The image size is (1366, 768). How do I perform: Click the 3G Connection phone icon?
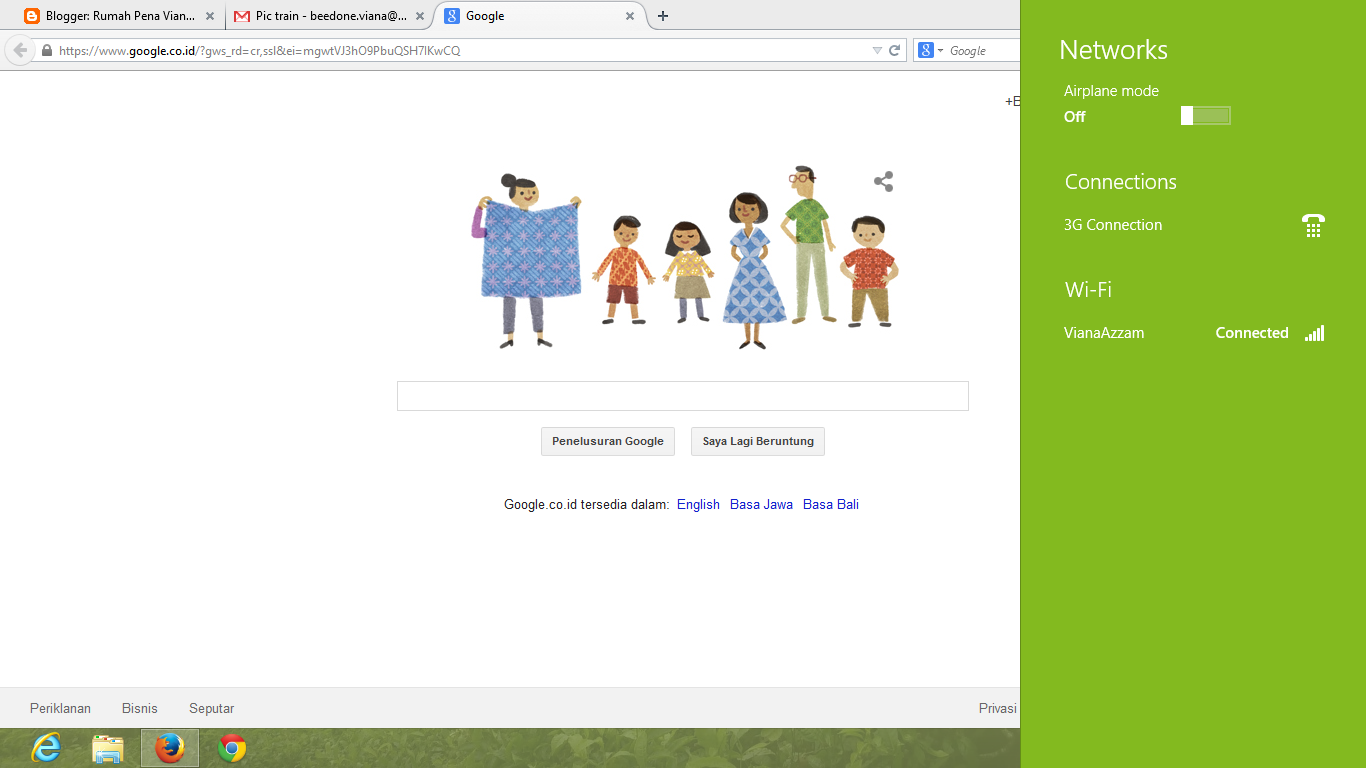point(1313,225)
